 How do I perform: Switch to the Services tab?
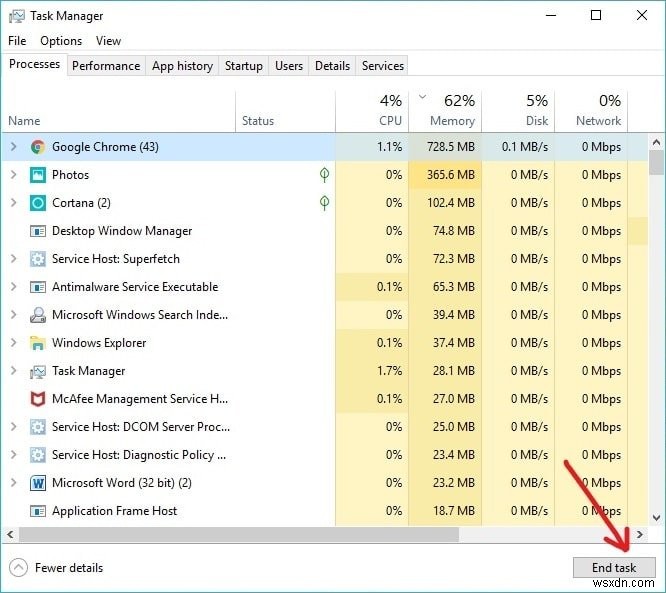pyautogui.click(x=382, y=66)
